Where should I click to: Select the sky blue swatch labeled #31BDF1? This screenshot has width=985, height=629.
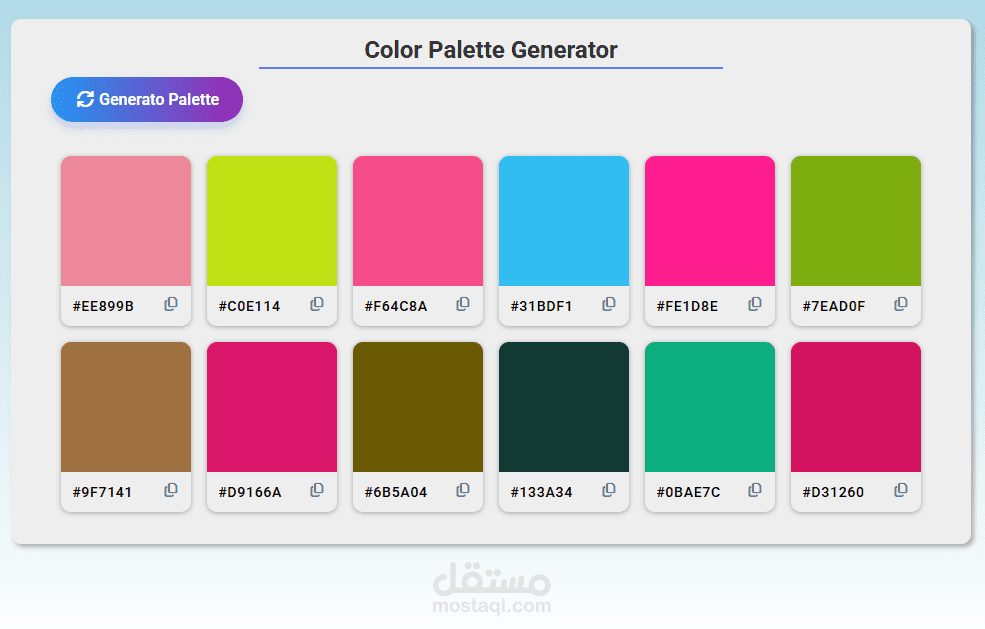[563, 220]
